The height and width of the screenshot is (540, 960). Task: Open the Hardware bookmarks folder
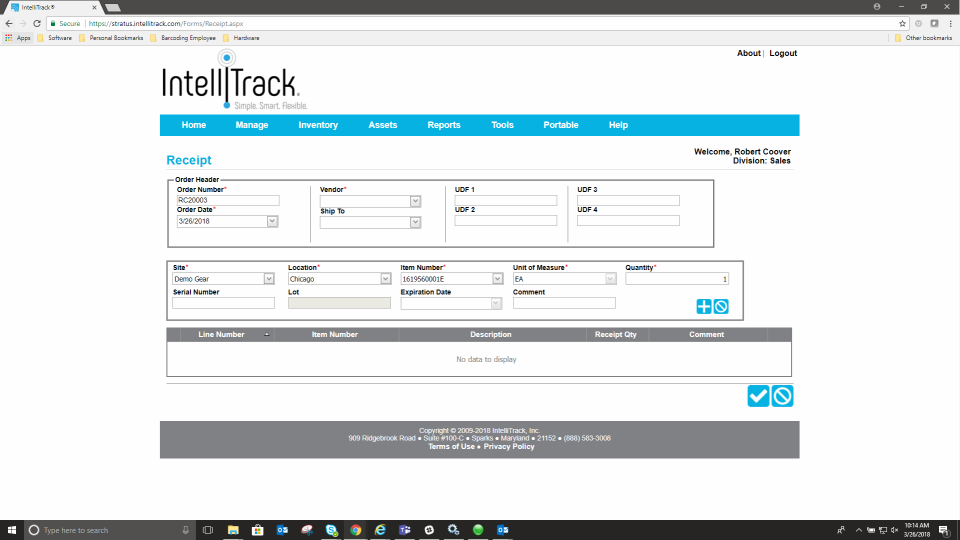point(241,38)
